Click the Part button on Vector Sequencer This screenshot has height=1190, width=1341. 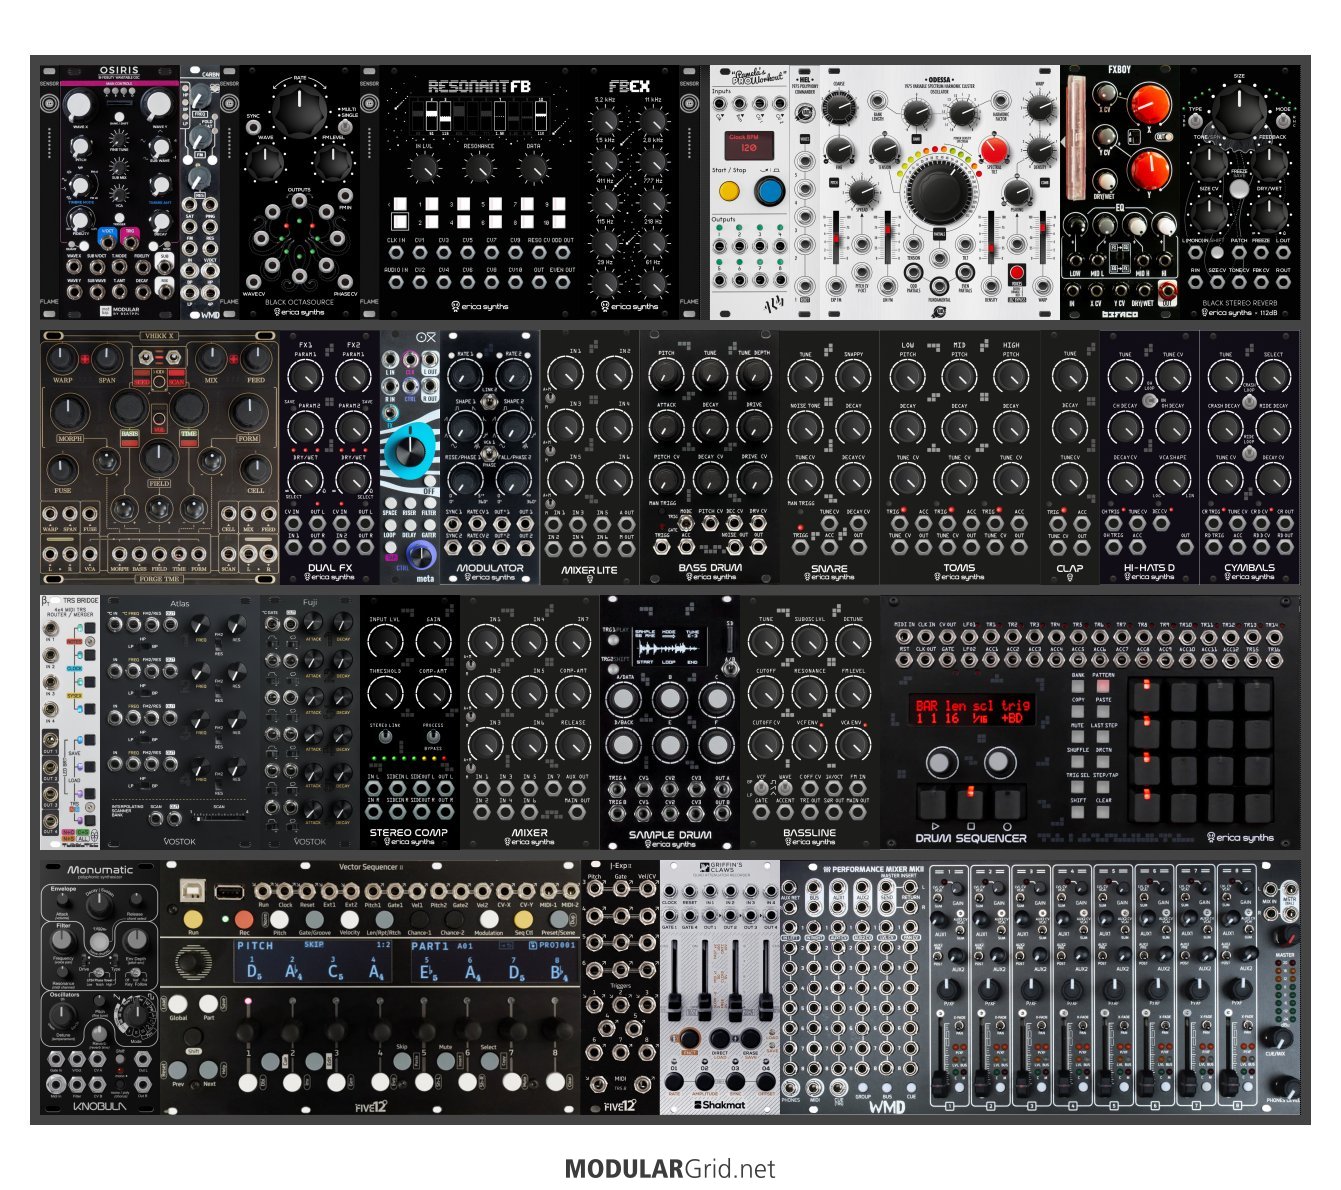point(208,1003)
